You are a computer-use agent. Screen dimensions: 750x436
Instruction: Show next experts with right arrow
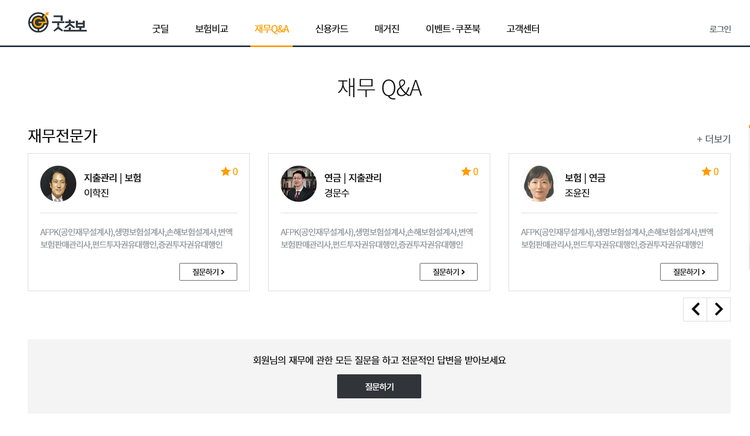[718, 309]
